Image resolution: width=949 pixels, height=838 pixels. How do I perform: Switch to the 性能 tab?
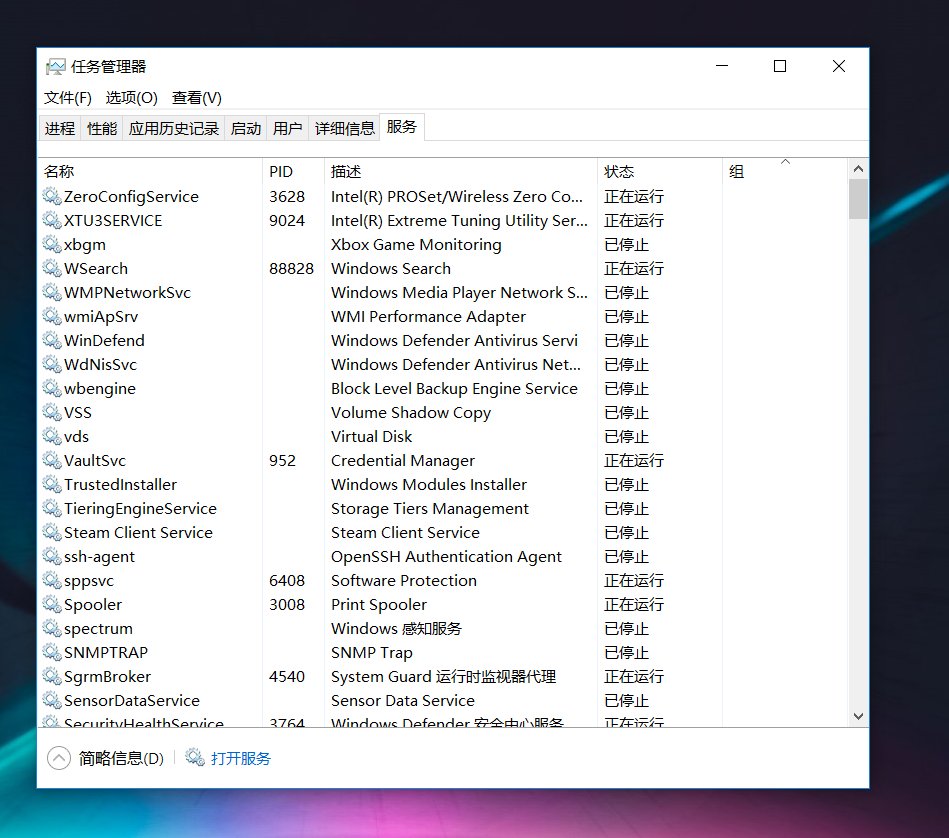(102, 128)
